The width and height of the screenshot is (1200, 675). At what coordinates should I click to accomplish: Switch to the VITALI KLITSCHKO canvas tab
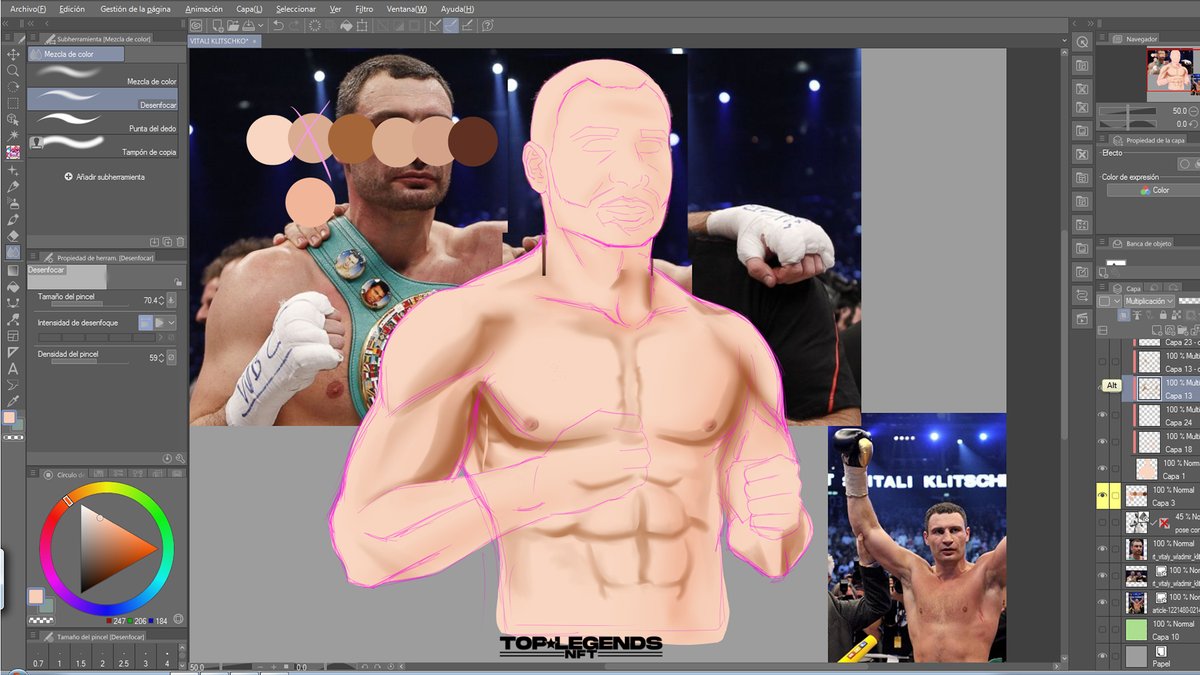click(219, 42)
